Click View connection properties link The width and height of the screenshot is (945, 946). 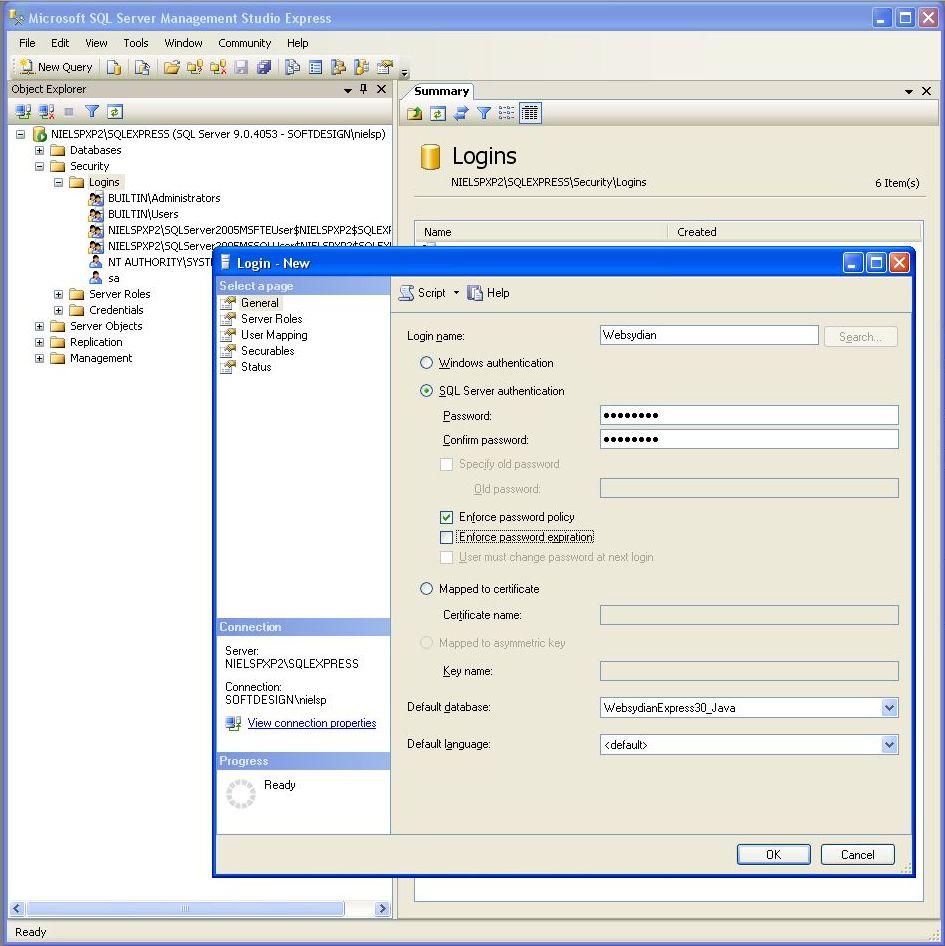click(311, 723)
